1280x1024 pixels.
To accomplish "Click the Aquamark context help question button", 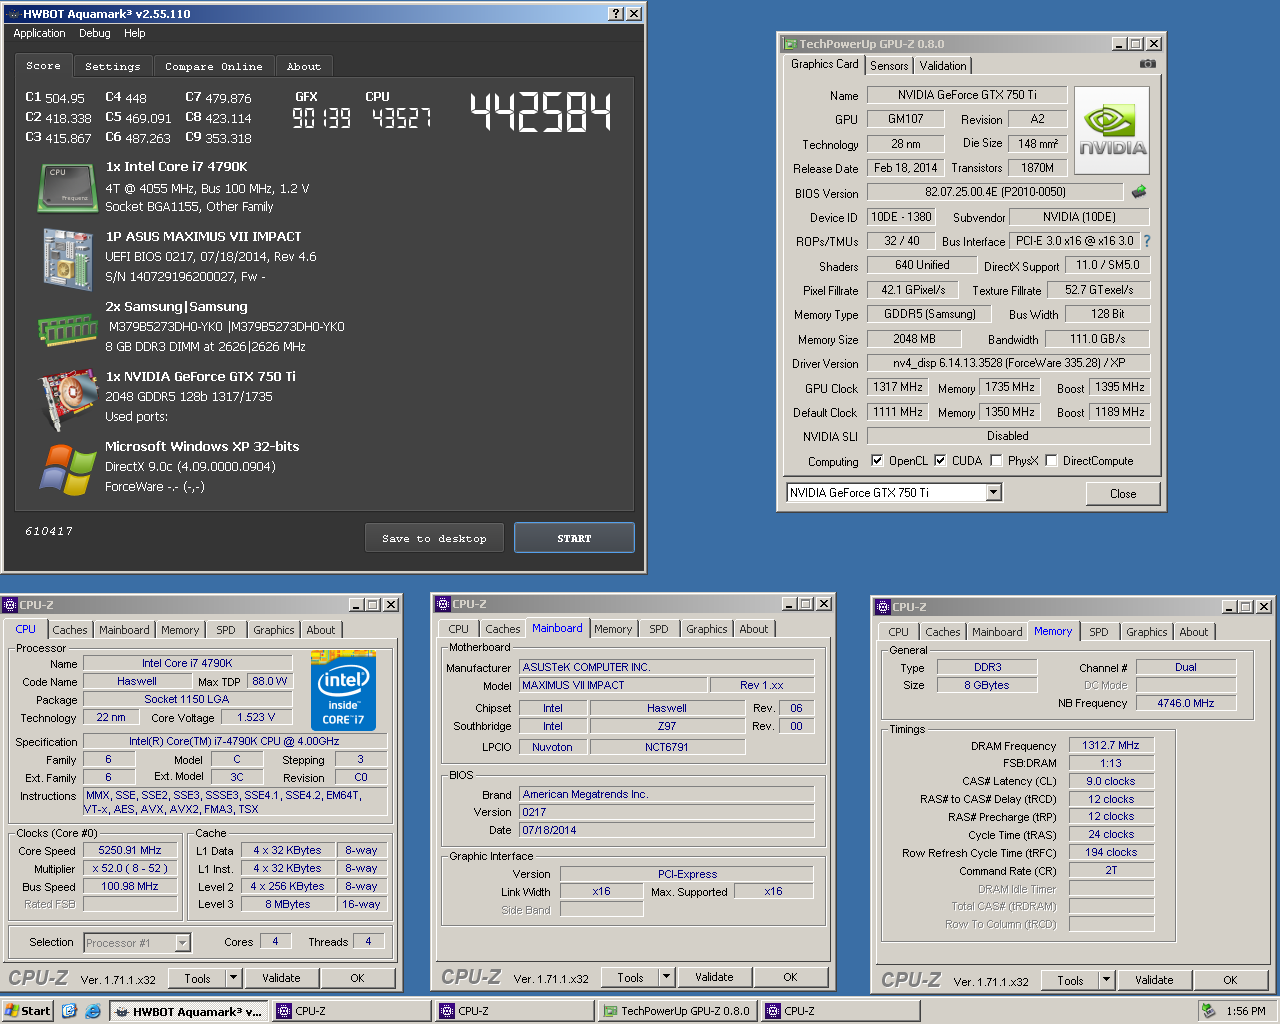I will pyautogui.click(x=616, y=14).
